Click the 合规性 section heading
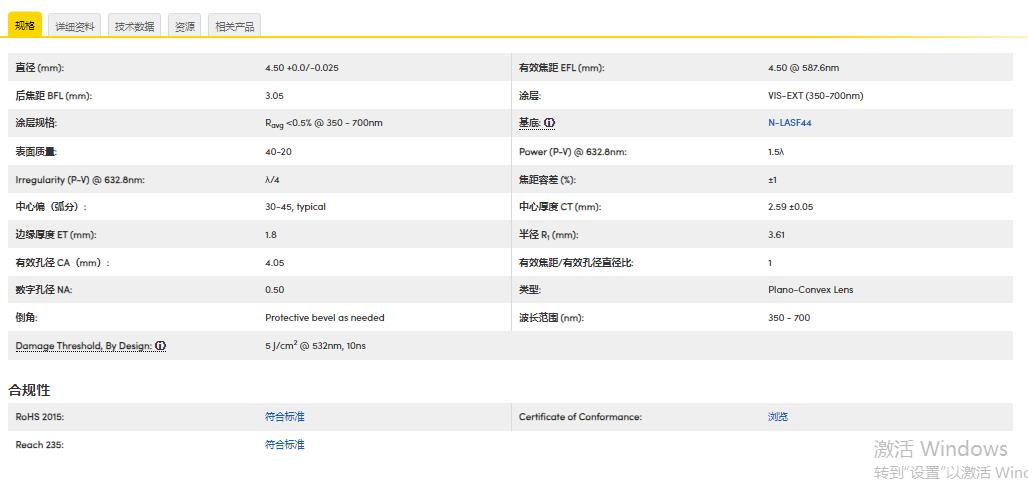 [29, 390]
